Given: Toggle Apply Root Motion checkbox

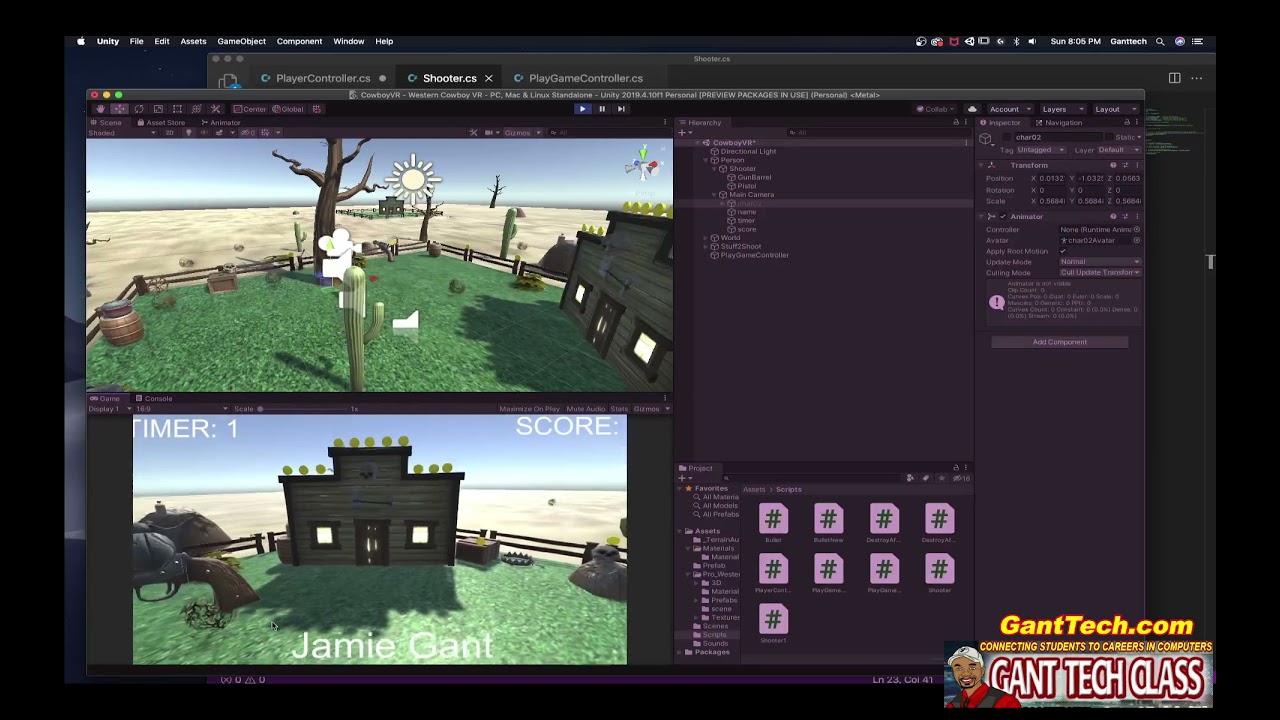Looking at the screenshot, I should click(x=1063, y=251).
